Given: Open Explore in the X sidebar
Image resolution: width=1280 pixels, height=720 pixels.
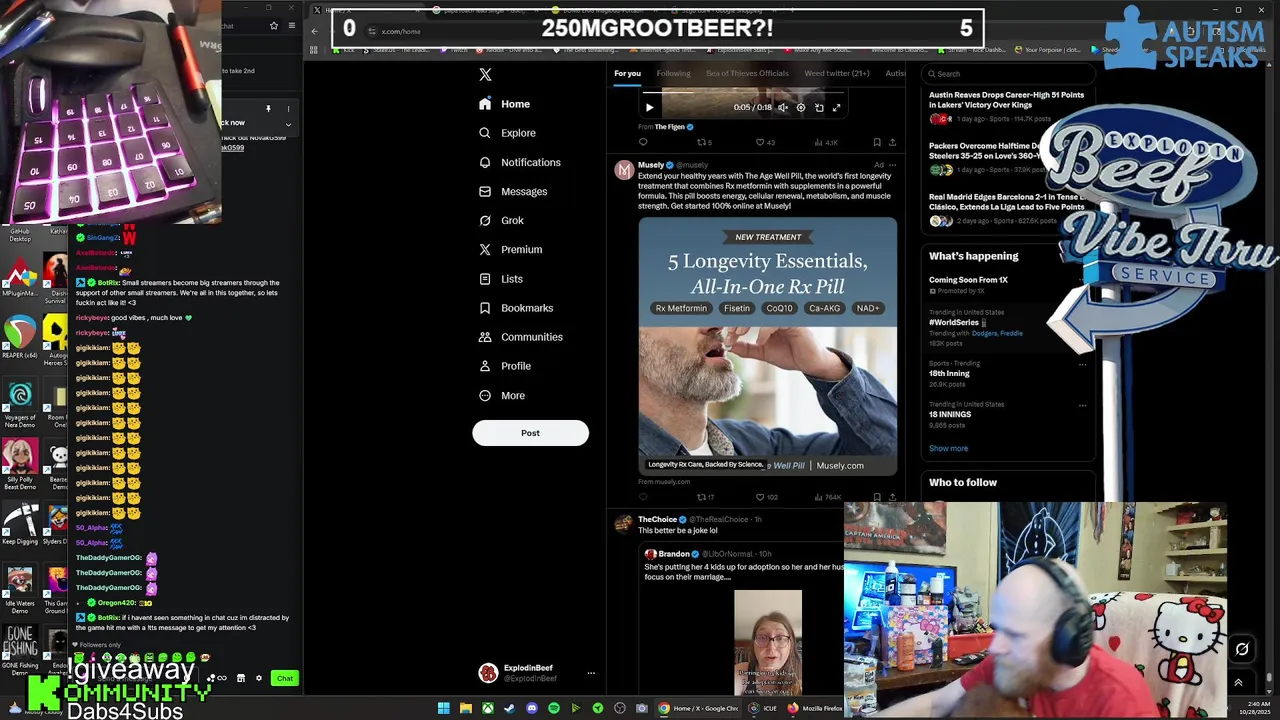Looking at the screenshot, I should click(x=507, y=133).
